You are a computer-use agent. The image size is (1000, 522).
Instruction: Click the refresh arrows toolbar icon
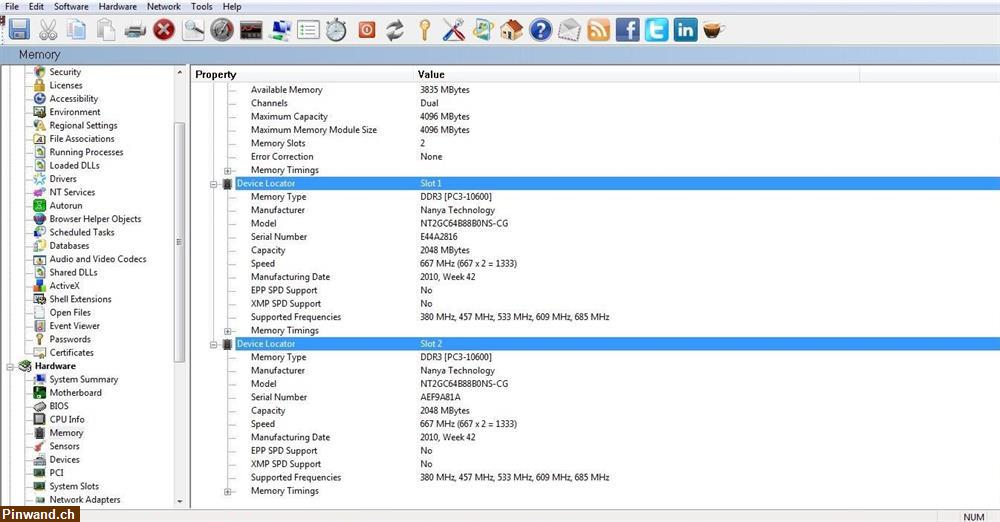pos(396,30)
